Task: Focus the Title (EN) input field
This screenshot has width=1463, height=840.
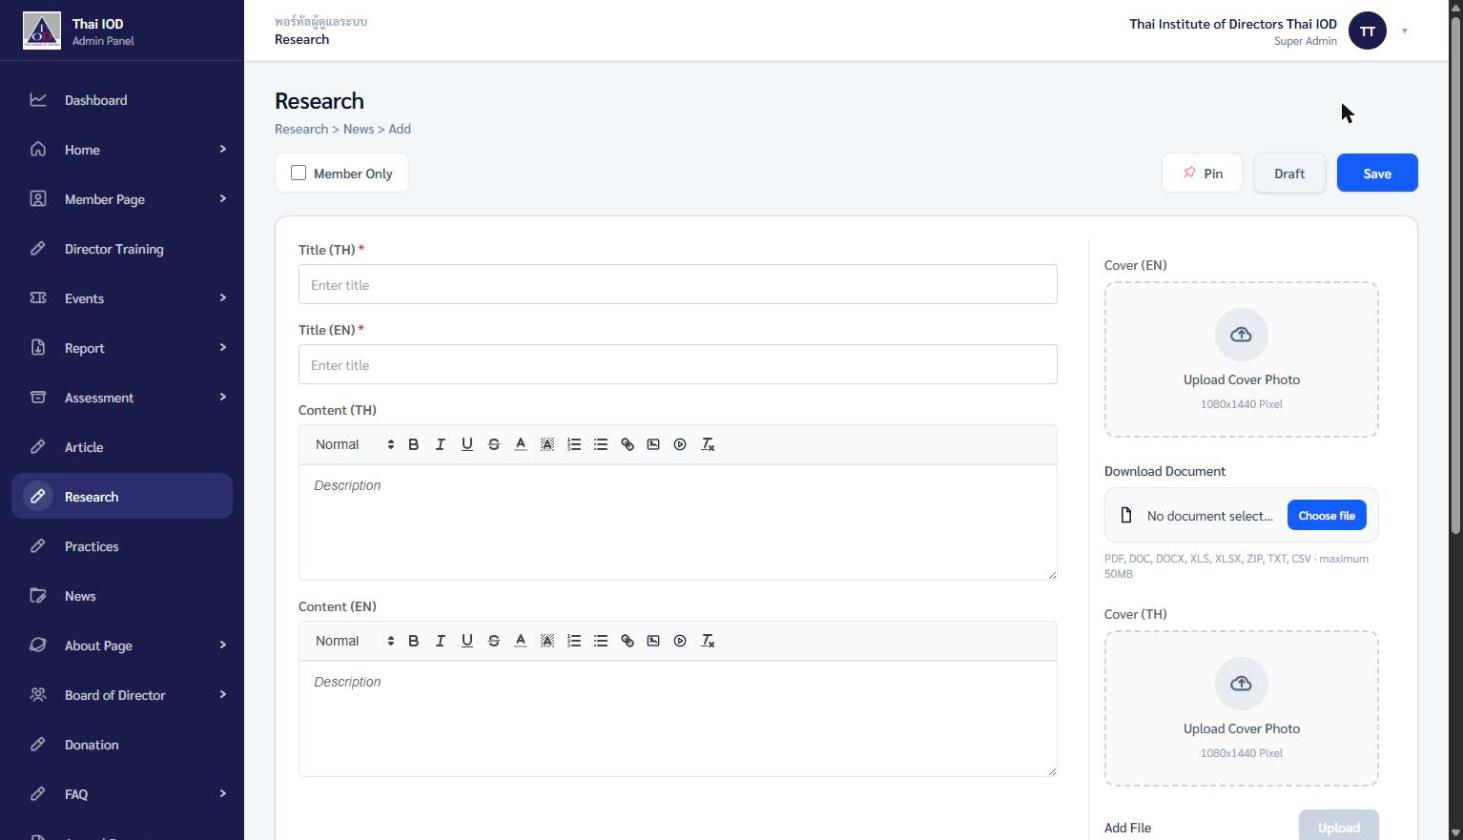Action: coord(677,364)
